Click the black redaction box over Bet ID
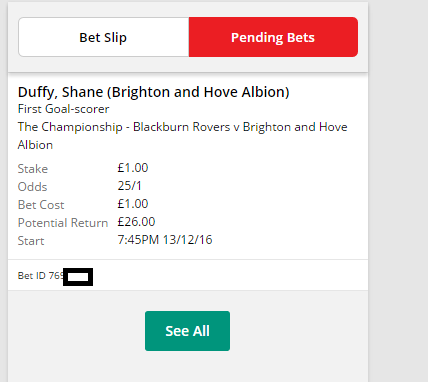This screenshot has height=382, width=428. [78, 277]
